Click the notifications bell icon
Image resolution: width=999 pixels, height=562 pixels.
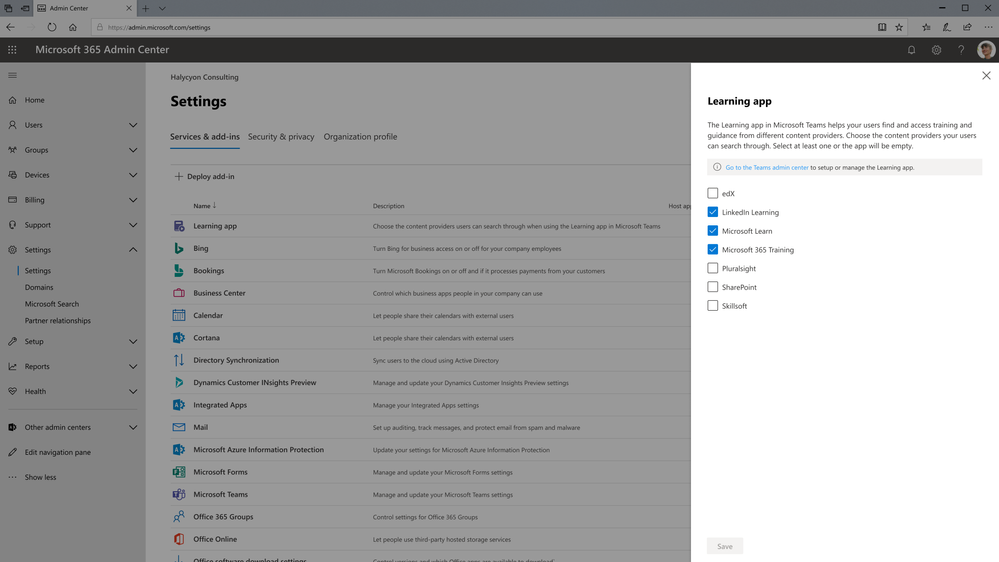click(912, 50)
